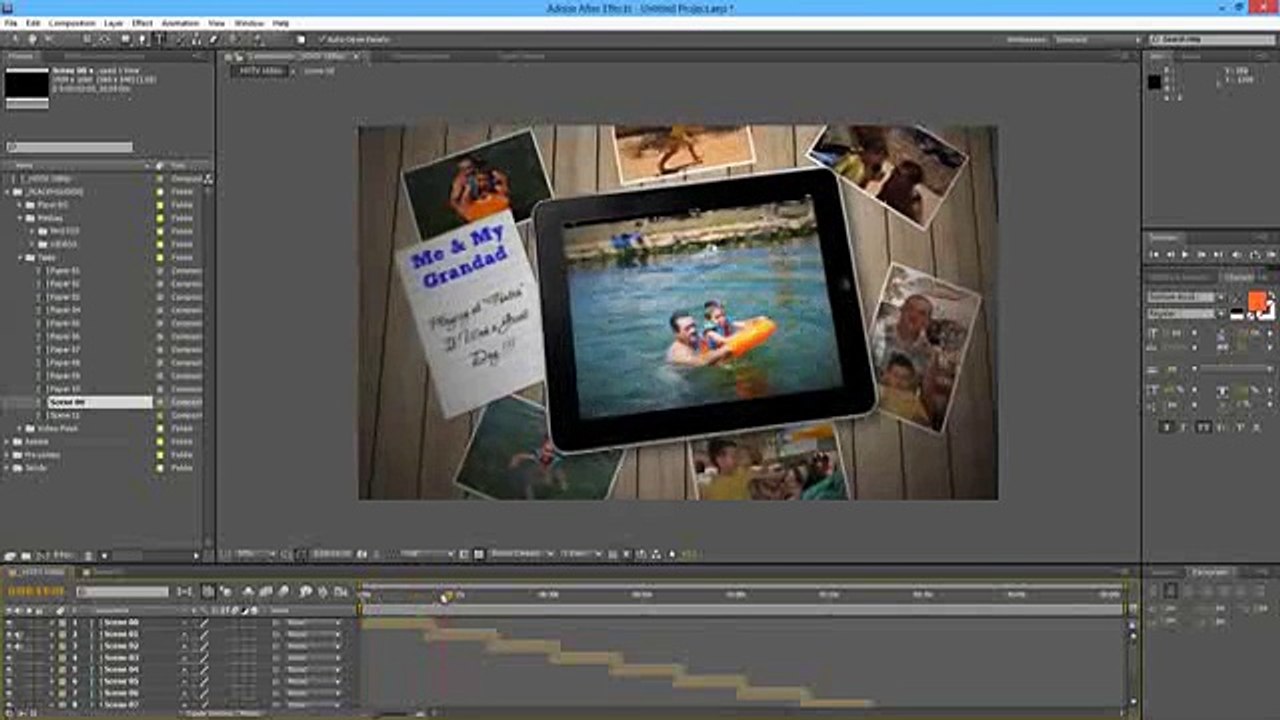1280x720 pixels.
Task: Select the Eraser tool
Action: click(x=213, y=39)
